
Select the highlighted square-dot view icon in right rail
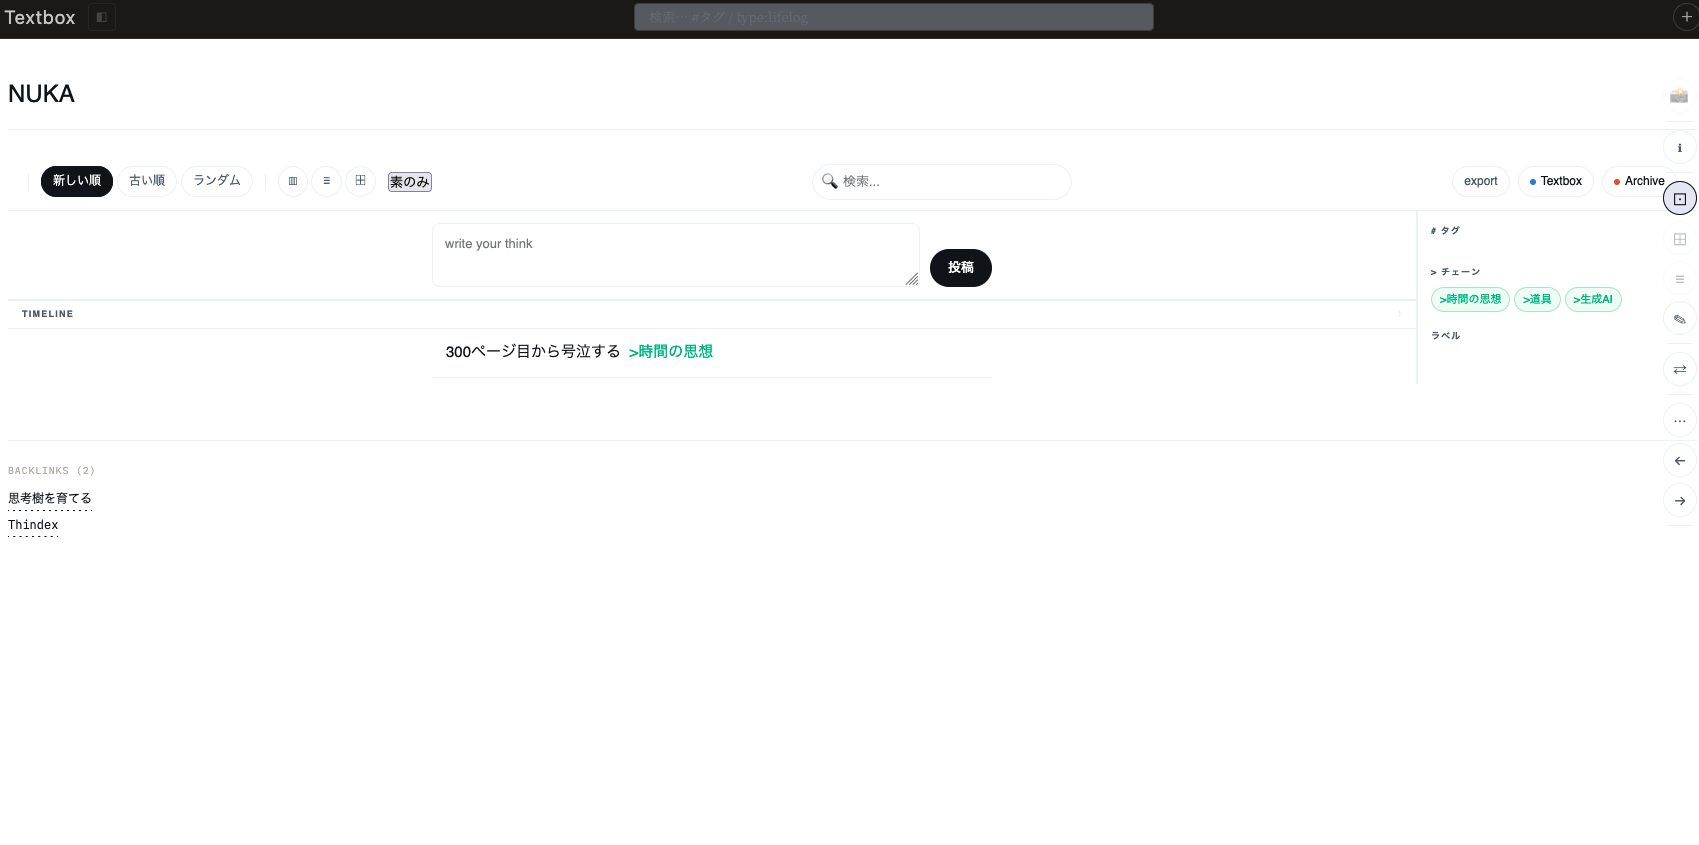pyautogui.click(x=1680, y=199)
